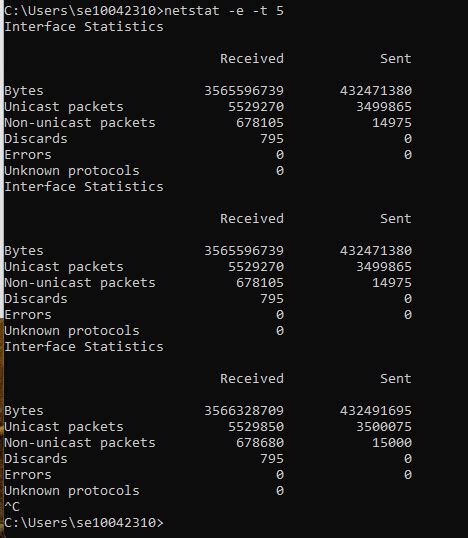Select received non-unicast value 678680
Screen dimensions: 468x538
(260, 443)
